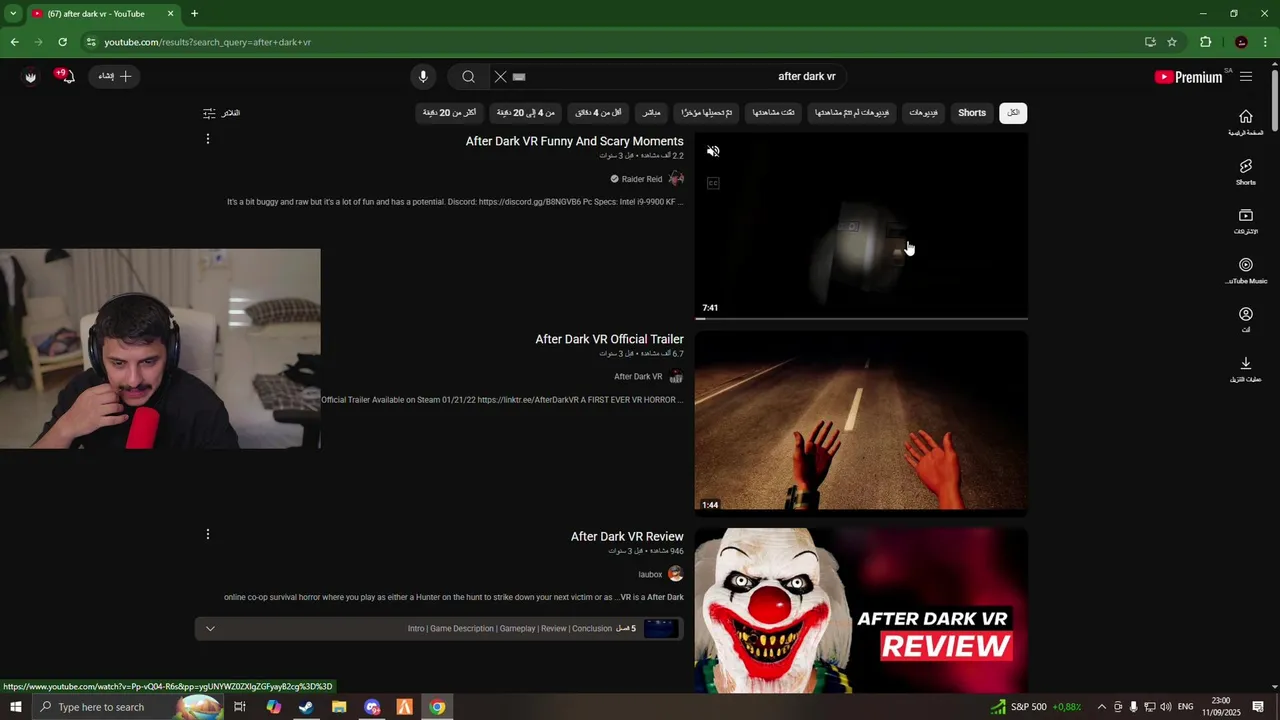The height and width of the screenshot is (720, 1280).
Task: Open the account avatar at top left
Action: click(x=30, y=77)
